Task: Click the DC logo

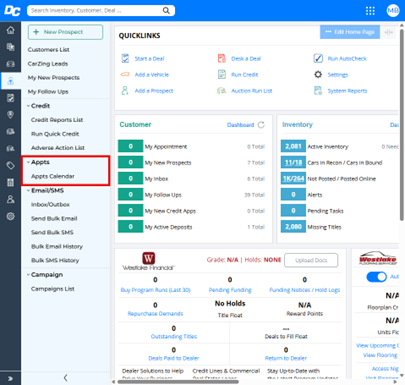Action: click(x=12, y=11)
